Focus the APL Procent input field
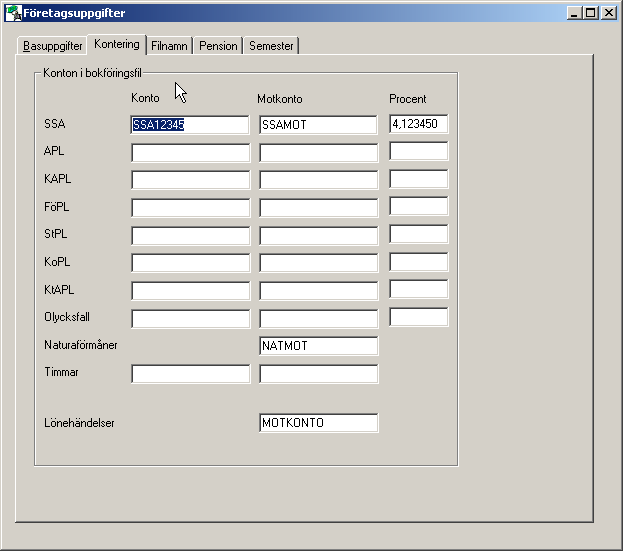This screenshot has height=551, width=623. point(418,151)
